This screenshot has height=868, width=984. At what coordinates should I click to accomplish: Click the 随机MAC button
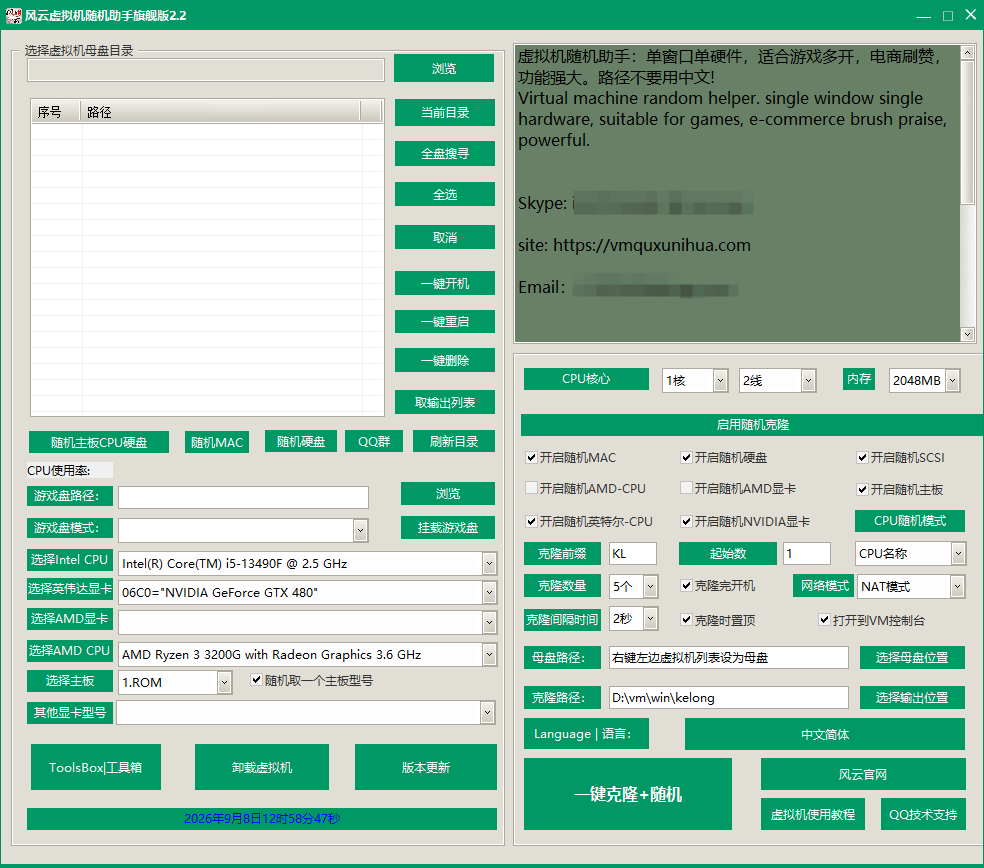click(217, 442)
